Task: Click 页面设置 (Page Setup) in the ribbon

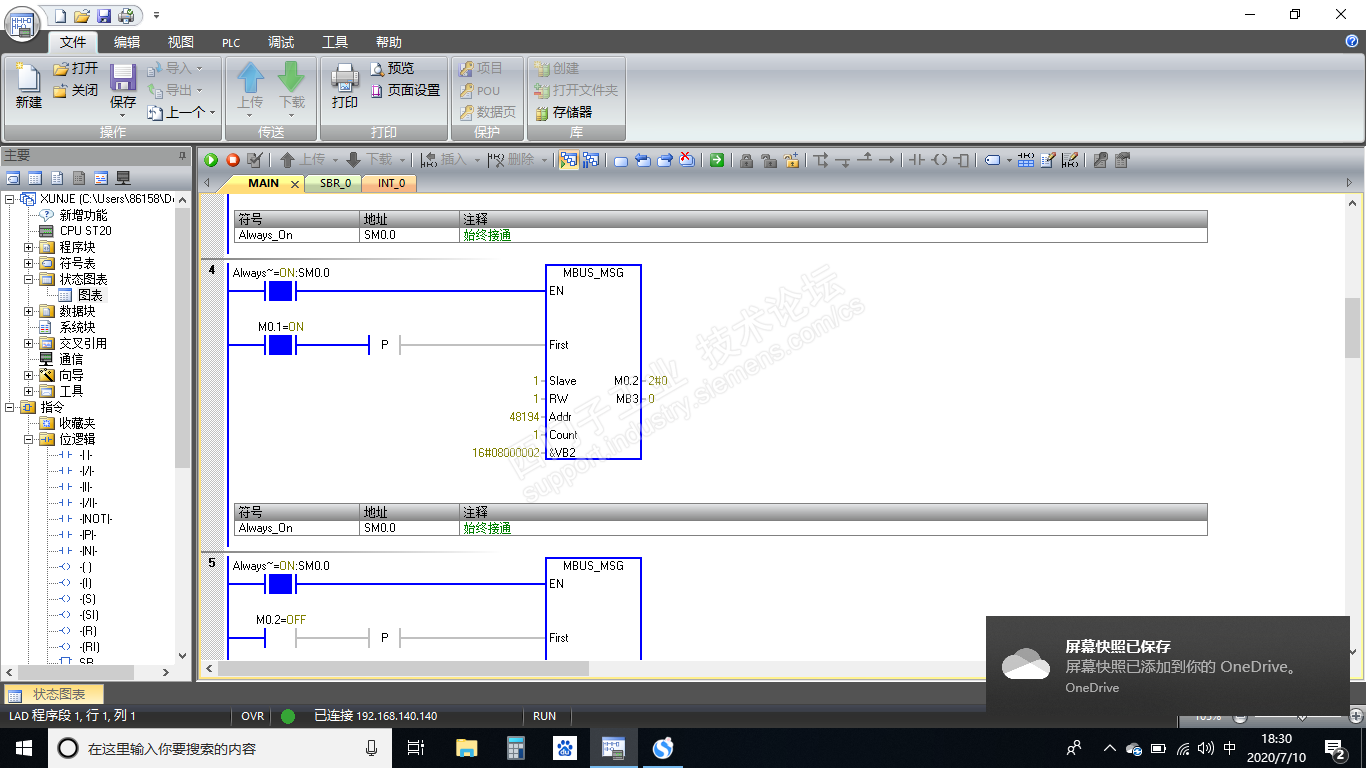Action: [405, 90]
